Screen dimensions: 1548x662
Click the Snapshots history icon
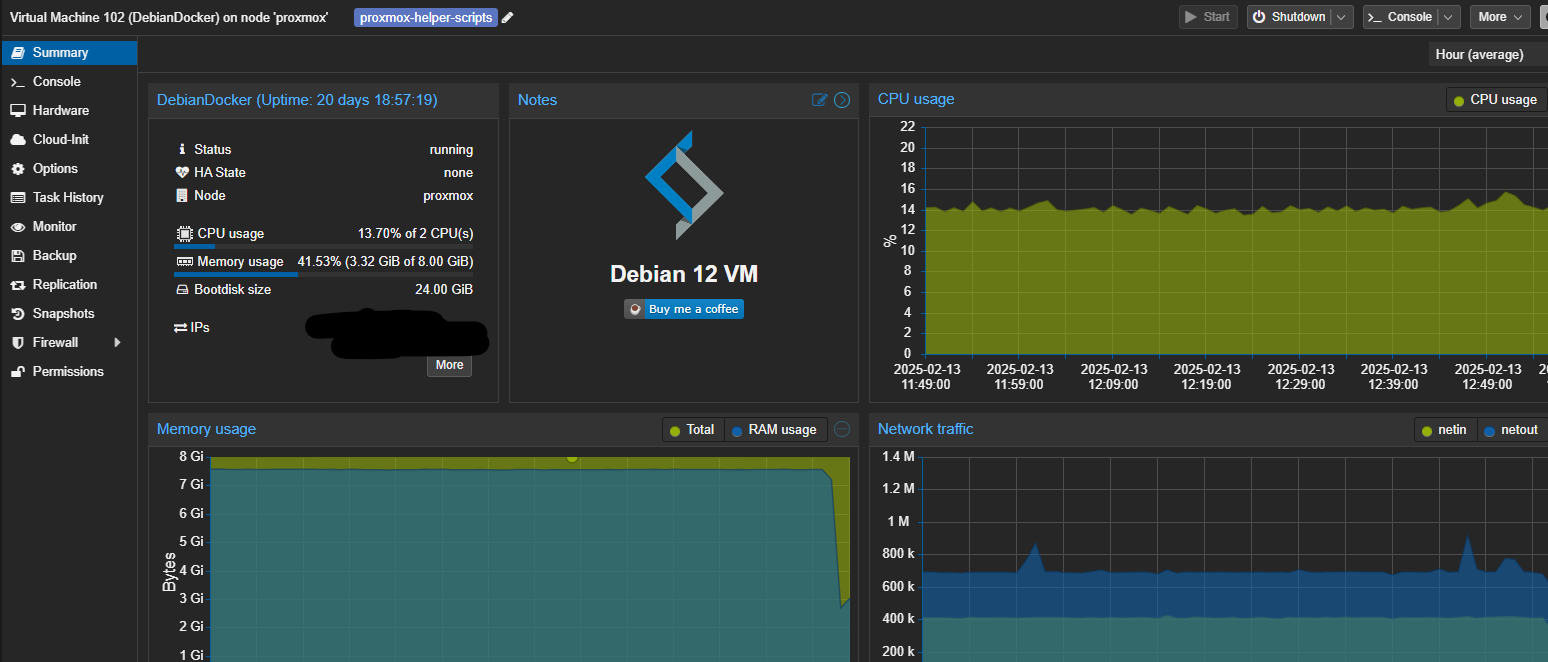click(17, 314)
